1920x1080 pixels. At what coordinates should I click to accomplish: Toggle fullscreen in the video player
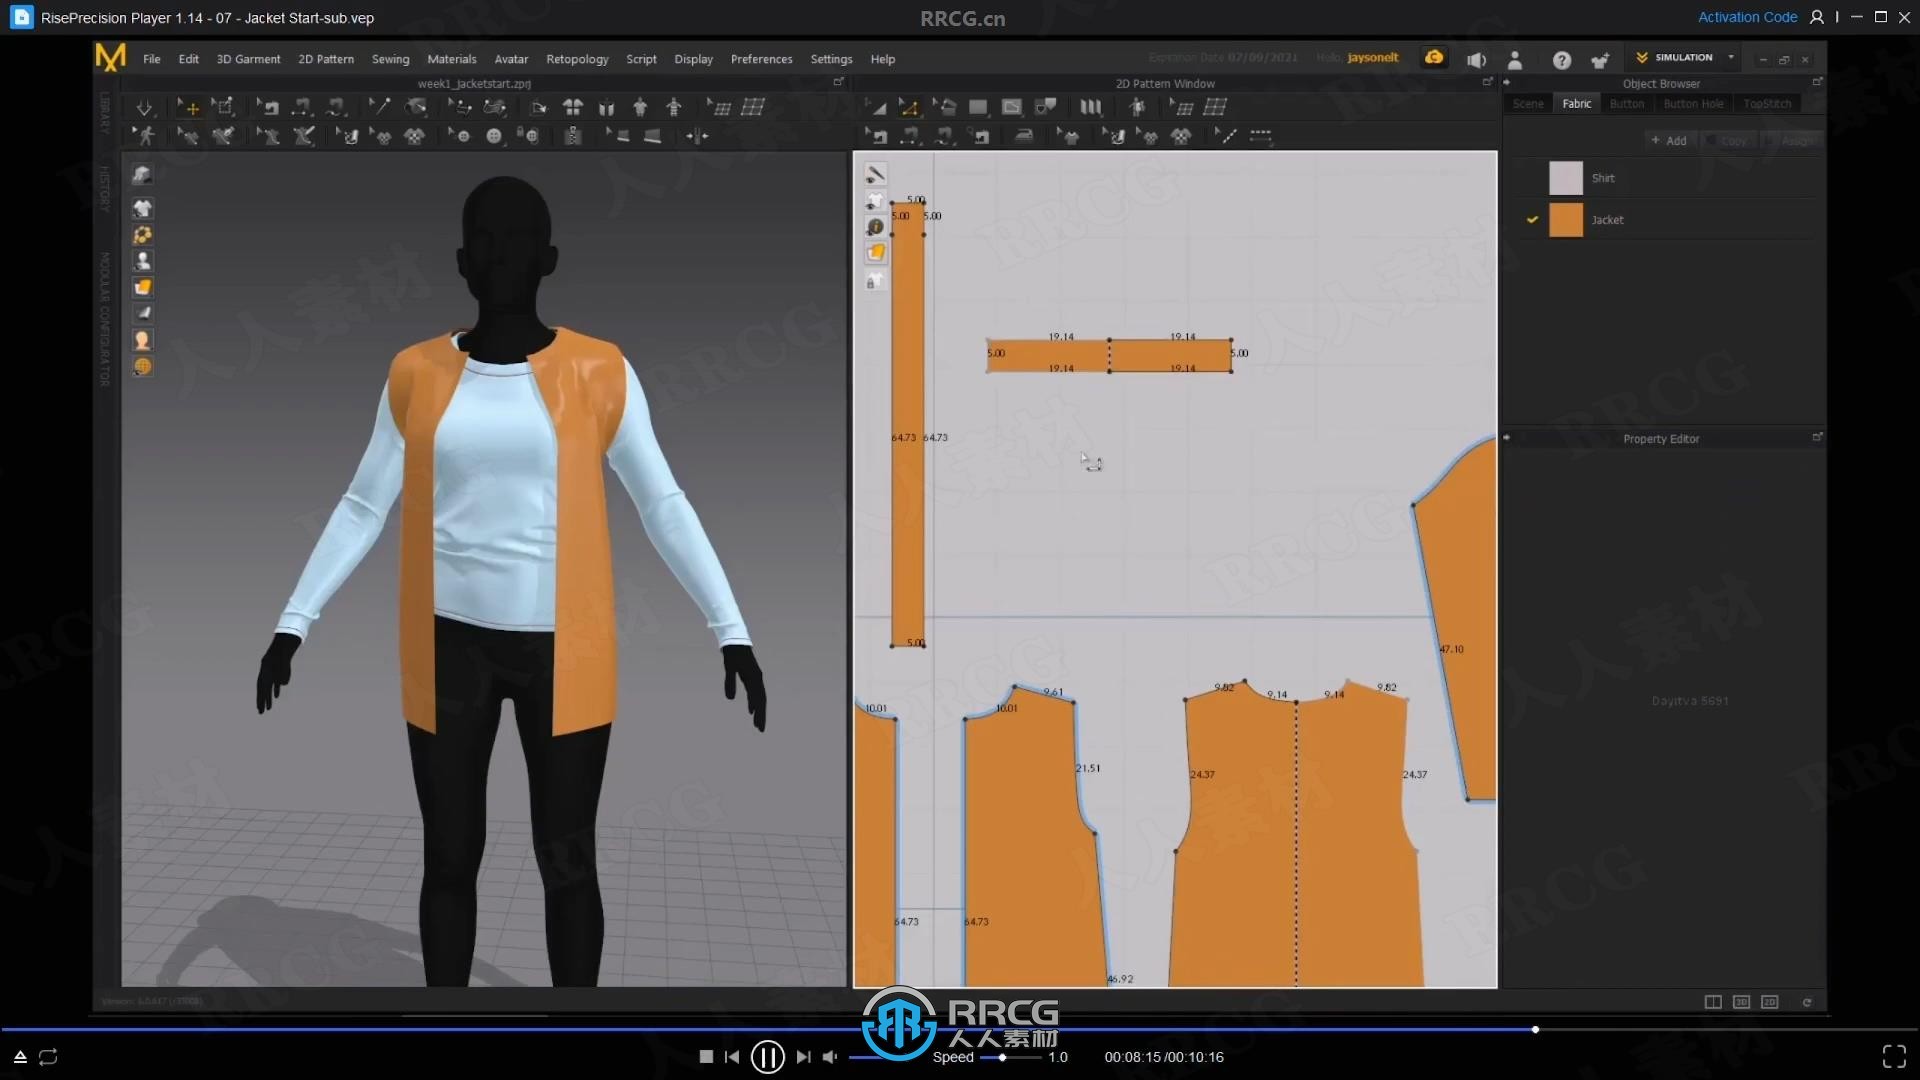click(x=1894, y=1057)
